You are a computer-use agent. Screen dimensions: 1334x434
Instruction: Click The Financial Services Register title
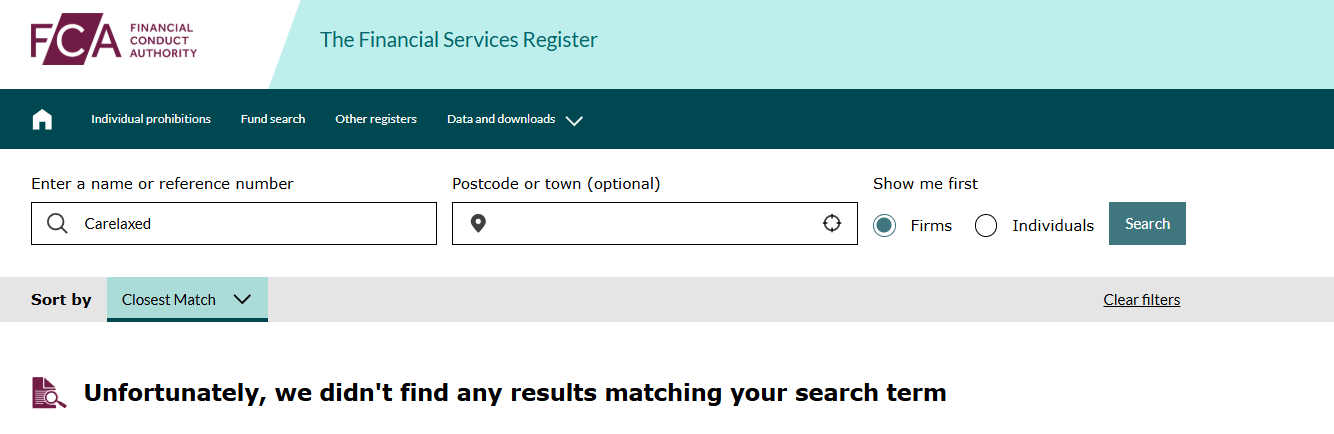(459, 40)
